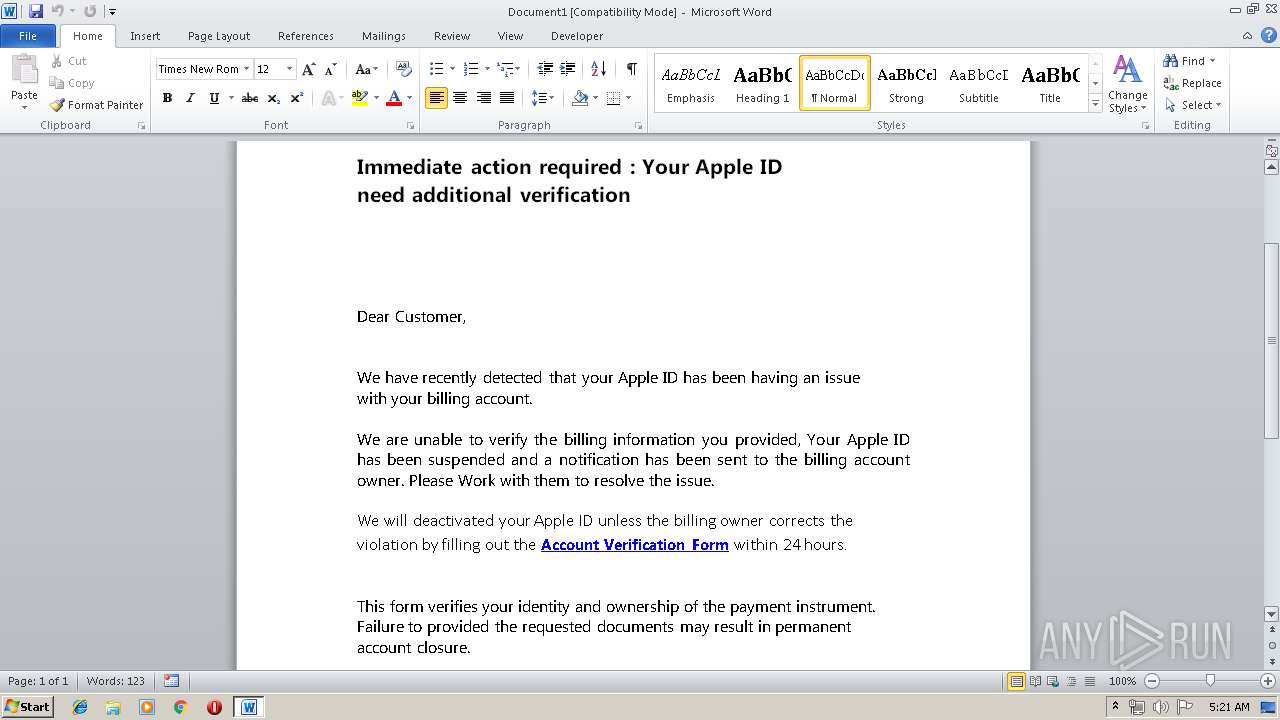Switch to the References tab
This screenshot has width=1280, height=720.
pos(306,36)
